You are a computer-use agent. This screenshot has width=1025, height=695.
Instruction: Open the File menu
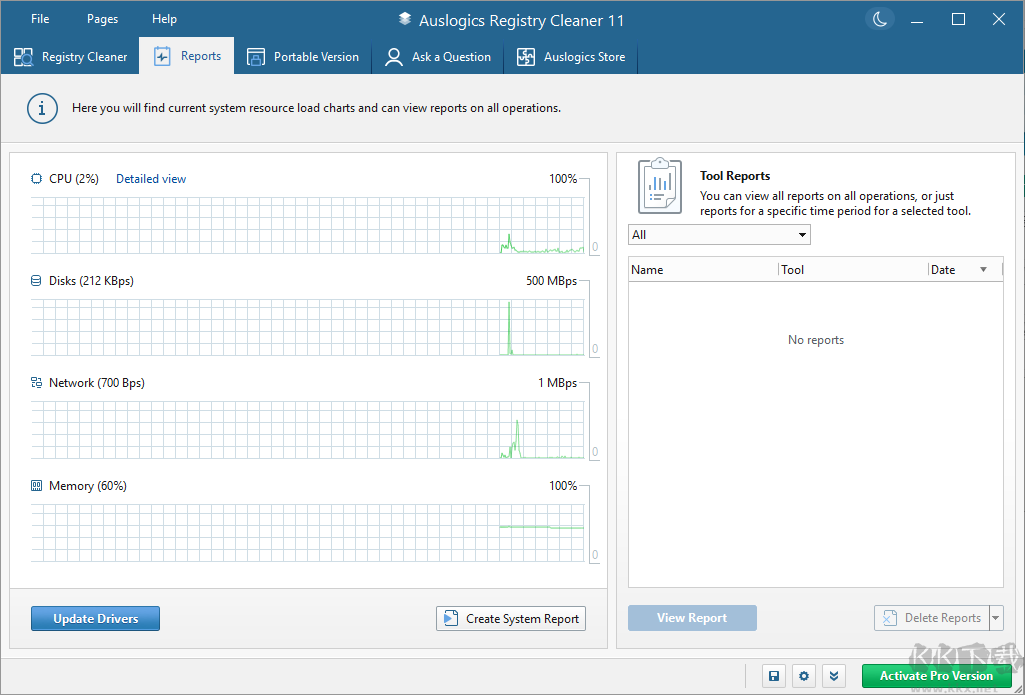40,19
